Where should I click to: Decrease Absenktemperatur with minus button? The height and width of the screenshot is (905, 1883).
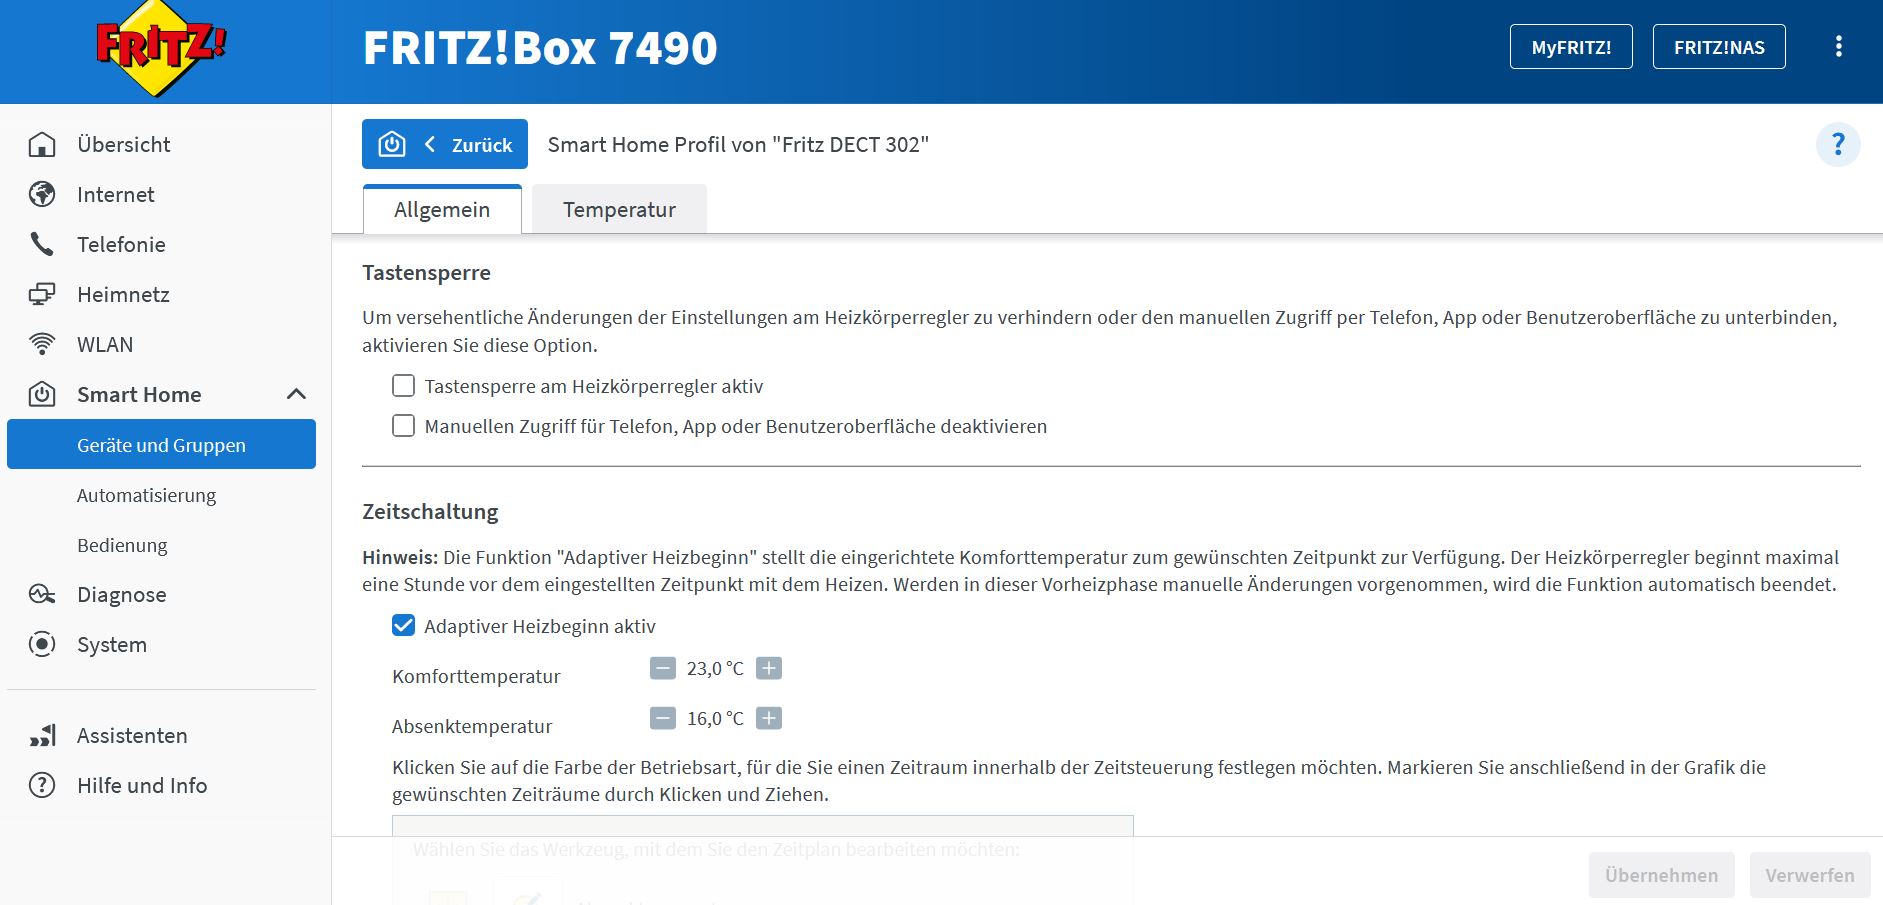663,718
